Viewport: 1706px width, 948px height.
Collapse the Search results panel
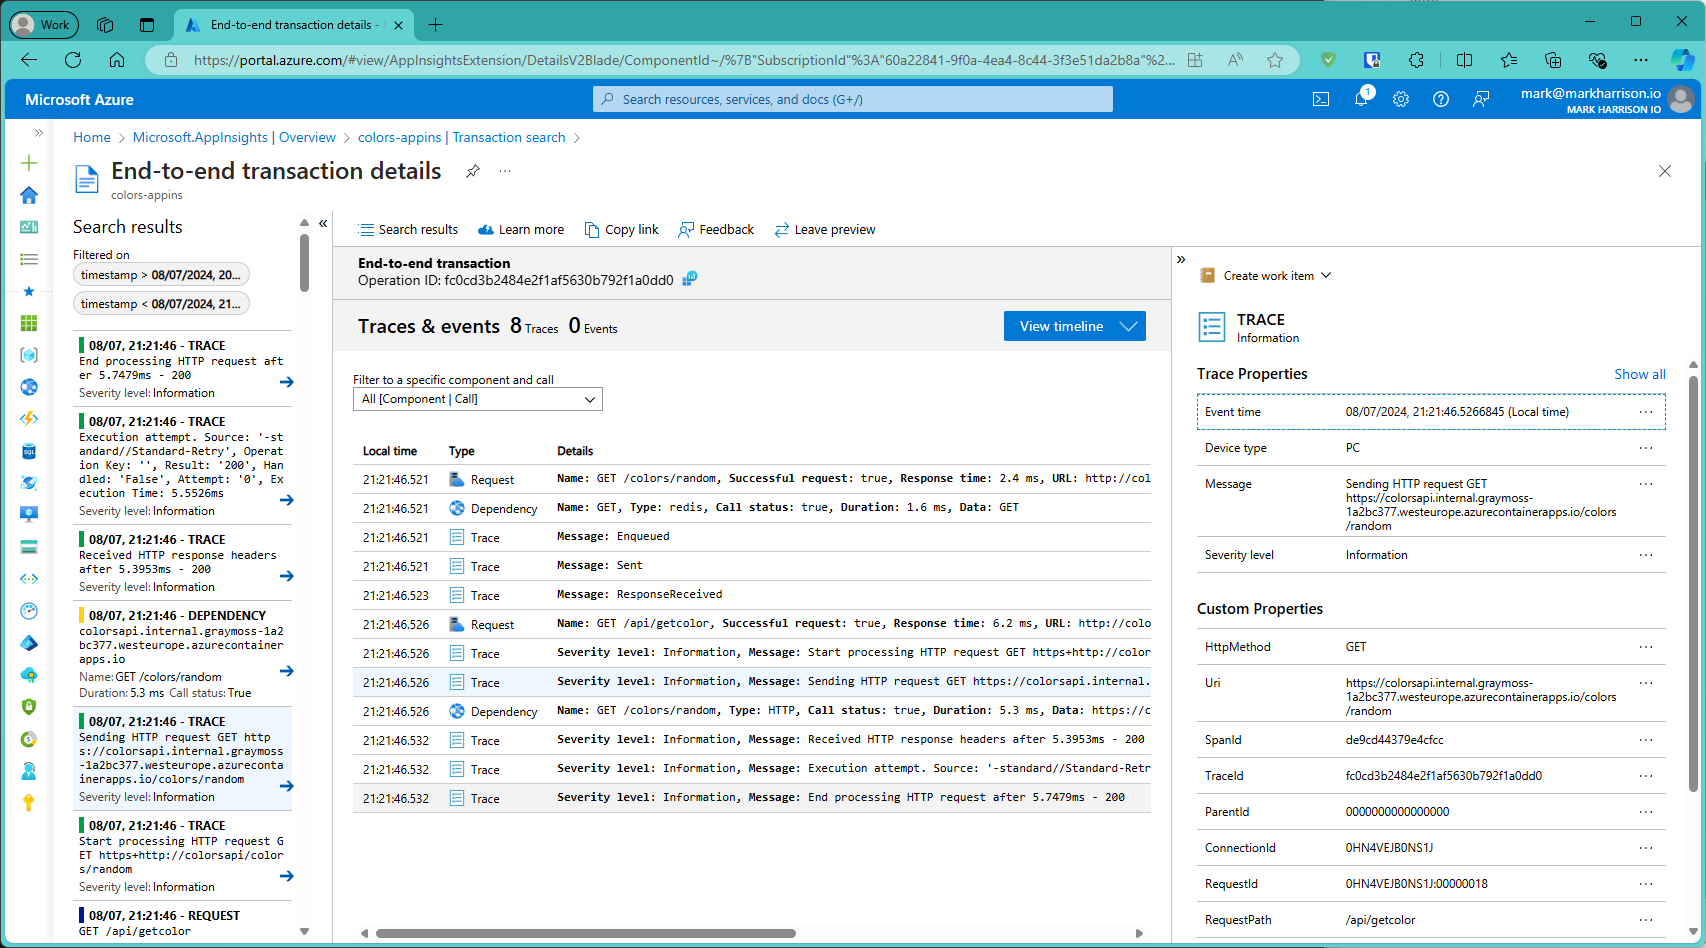(323, 224)
